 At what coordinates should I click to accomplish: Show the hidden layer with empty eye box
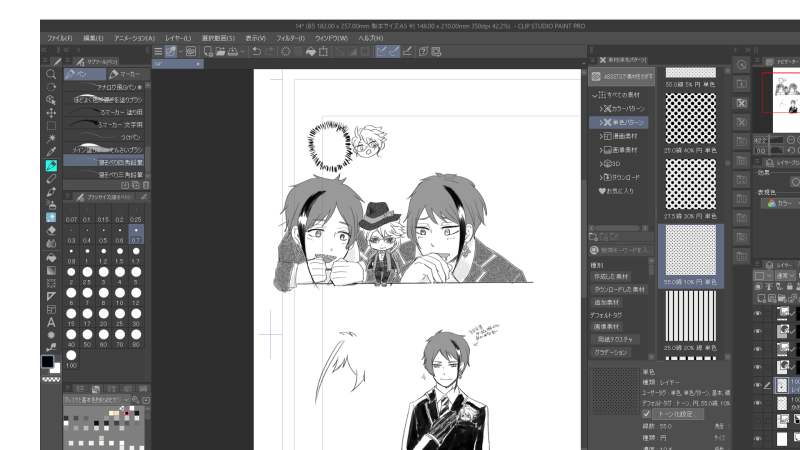coord(758,421)
